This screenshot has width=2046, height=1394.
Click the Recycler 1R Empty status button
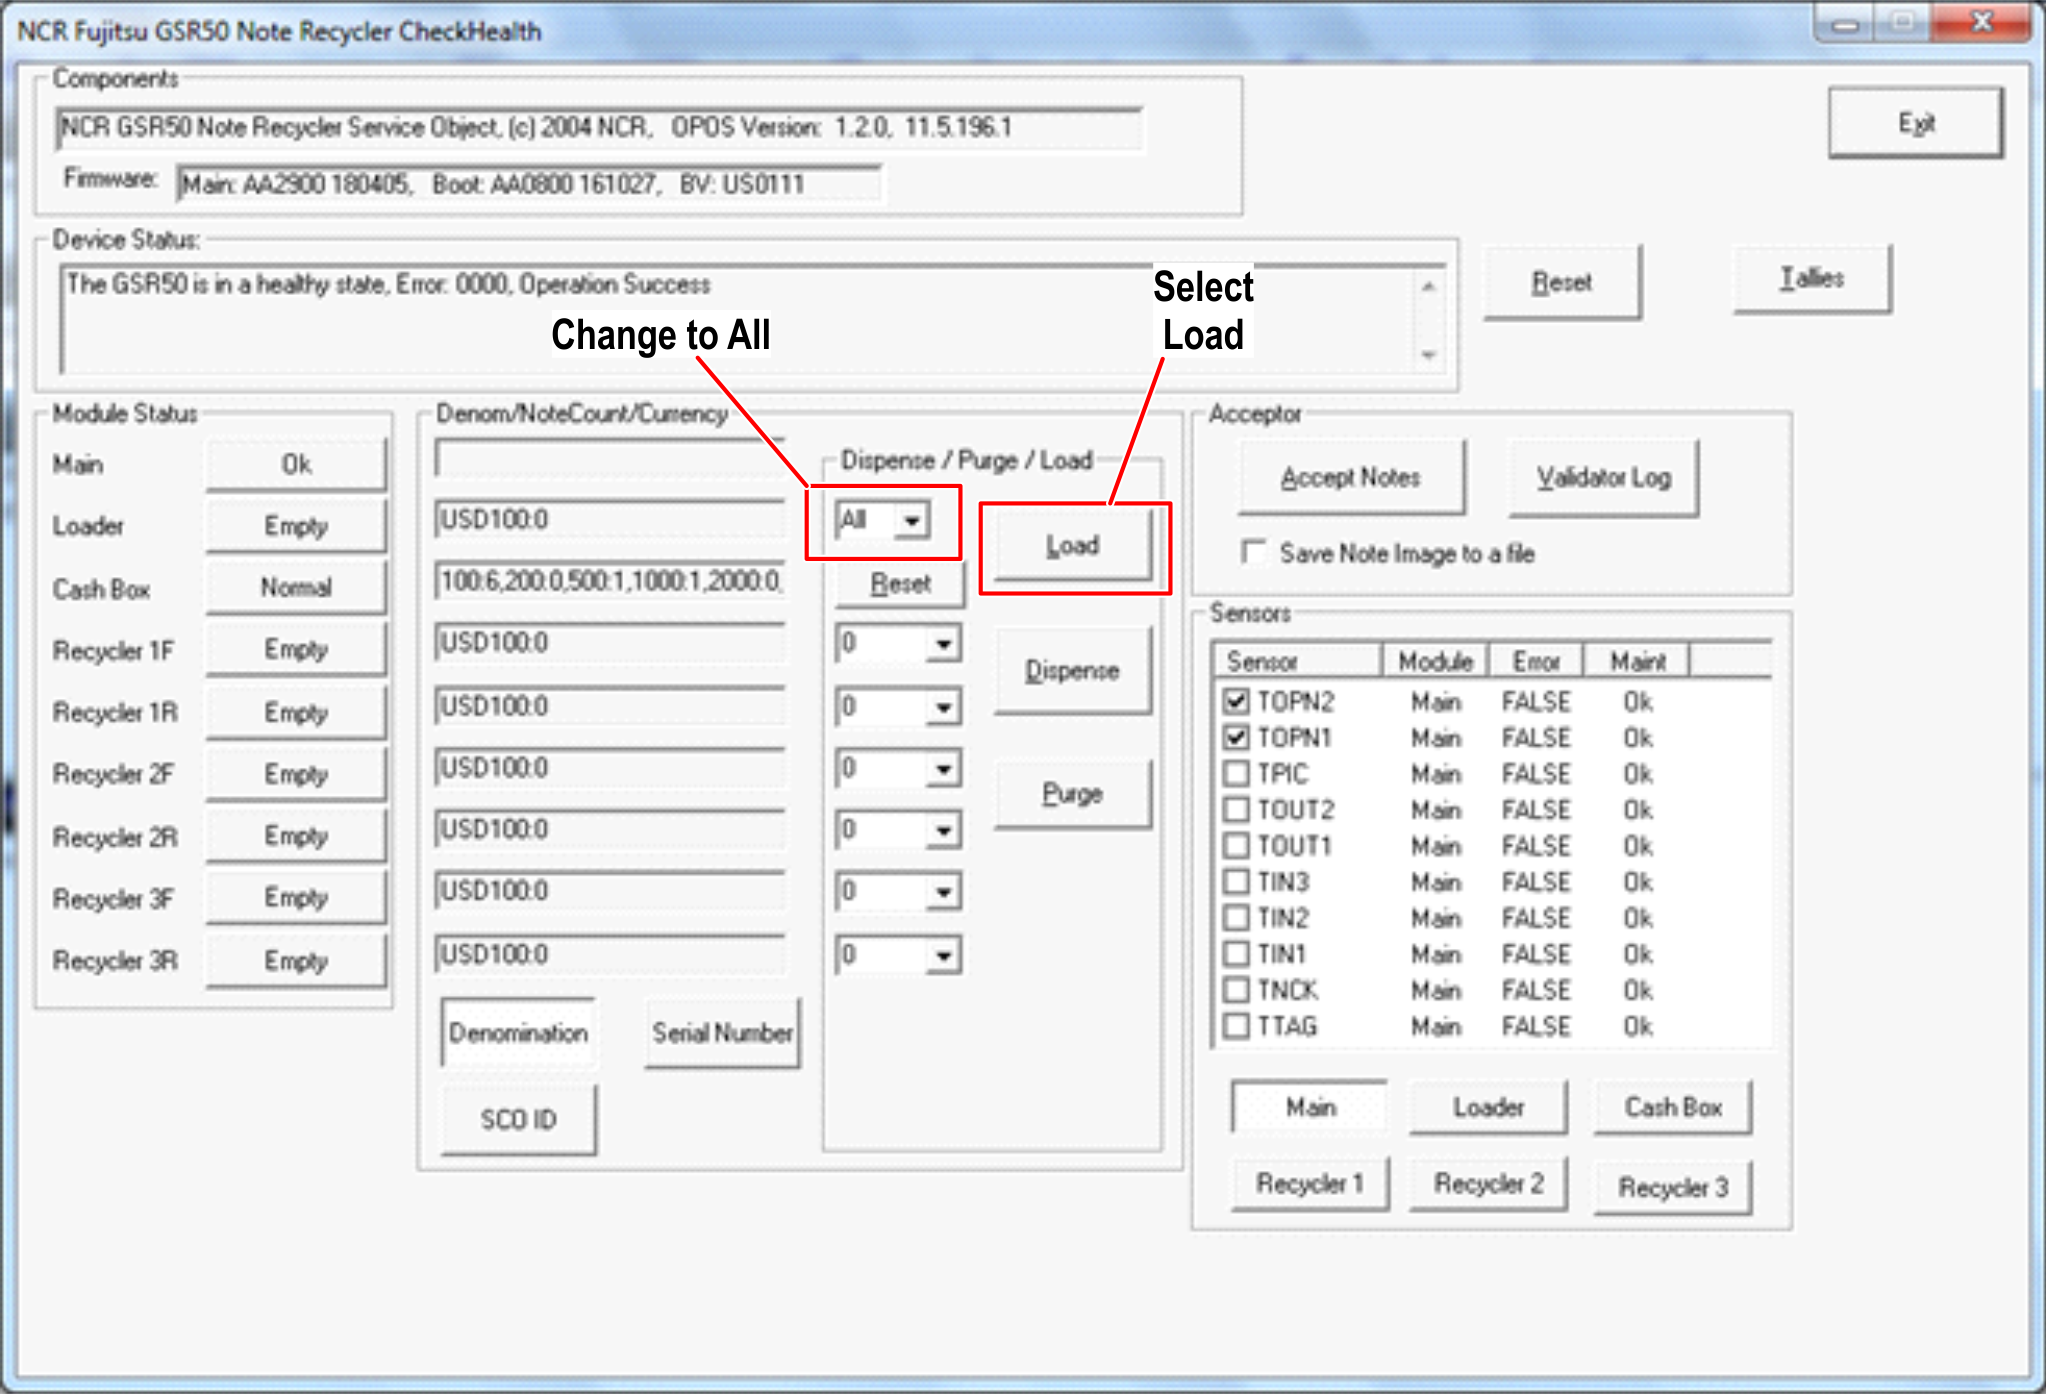point(296,712)
